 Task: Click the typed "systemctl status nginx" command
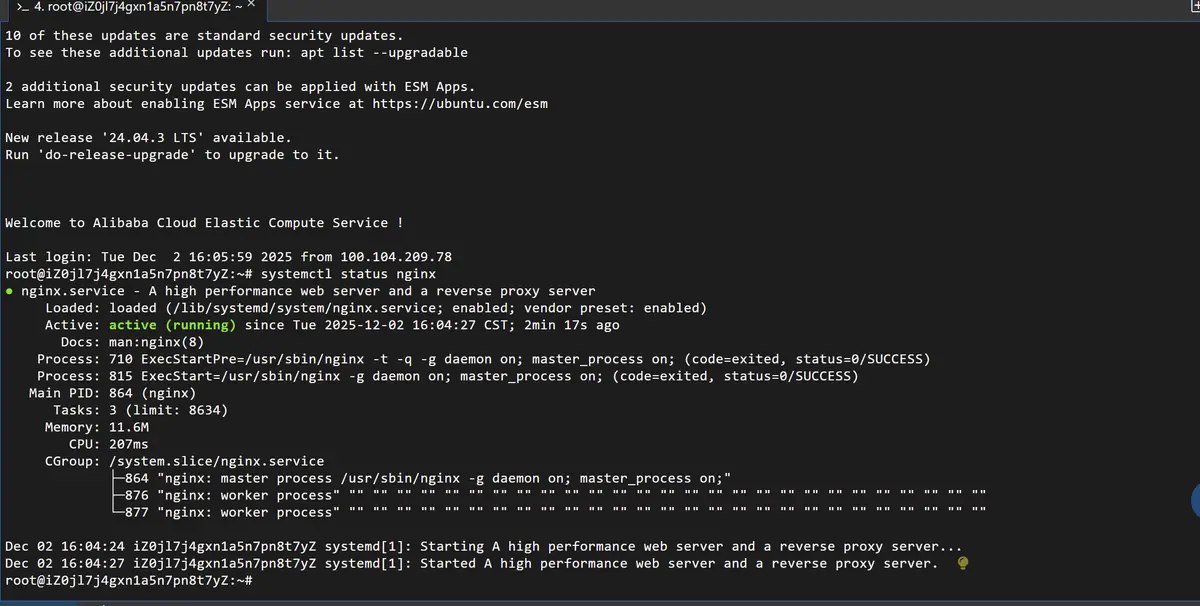pyautogui.click(x=352, y=273)
